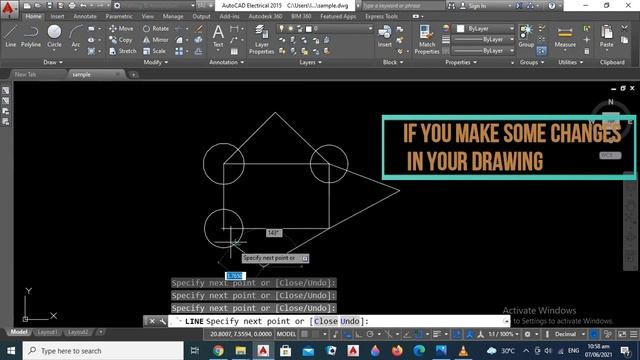Select the Circle tool

54,36
